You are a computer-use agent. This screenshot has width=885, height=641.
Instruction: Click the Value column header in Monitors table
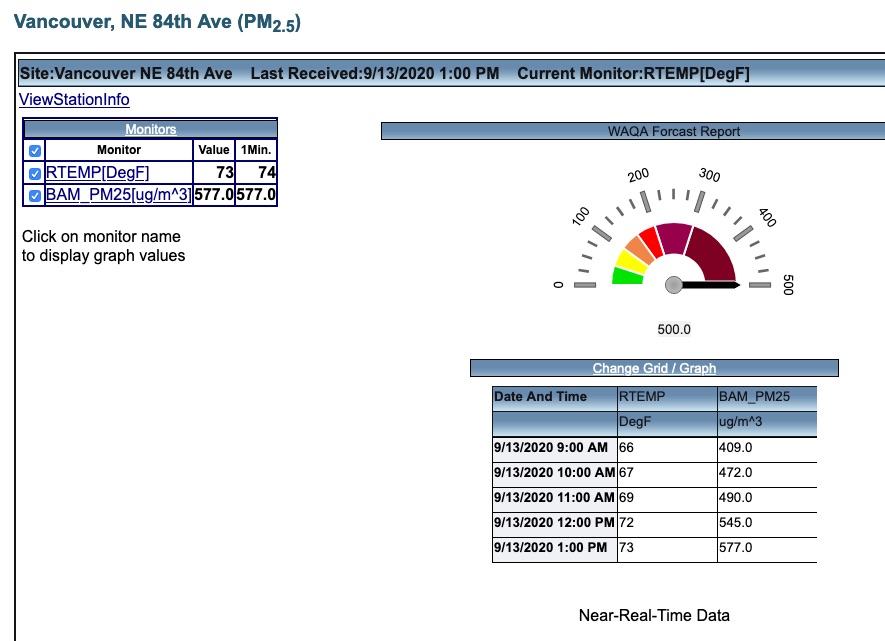click(x=214, y=150)
